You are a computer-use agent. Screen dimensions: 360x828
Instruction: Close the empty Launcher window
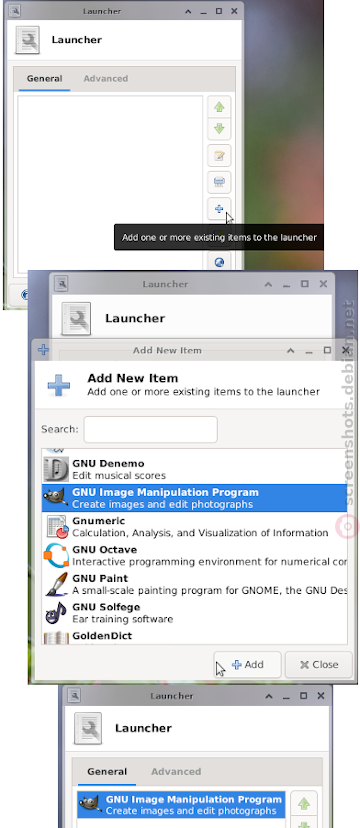pyautogui.click(x=234, y=11)
